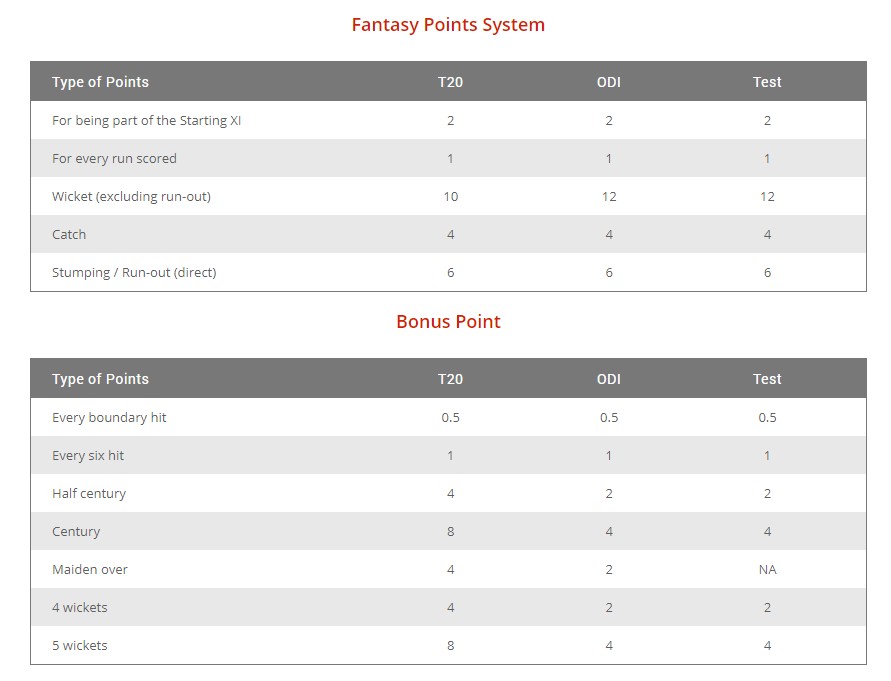The width and height of the screenshot is (891, 681).
Task: Click the "Every boundary hit" row label
Action: point(109,418)
